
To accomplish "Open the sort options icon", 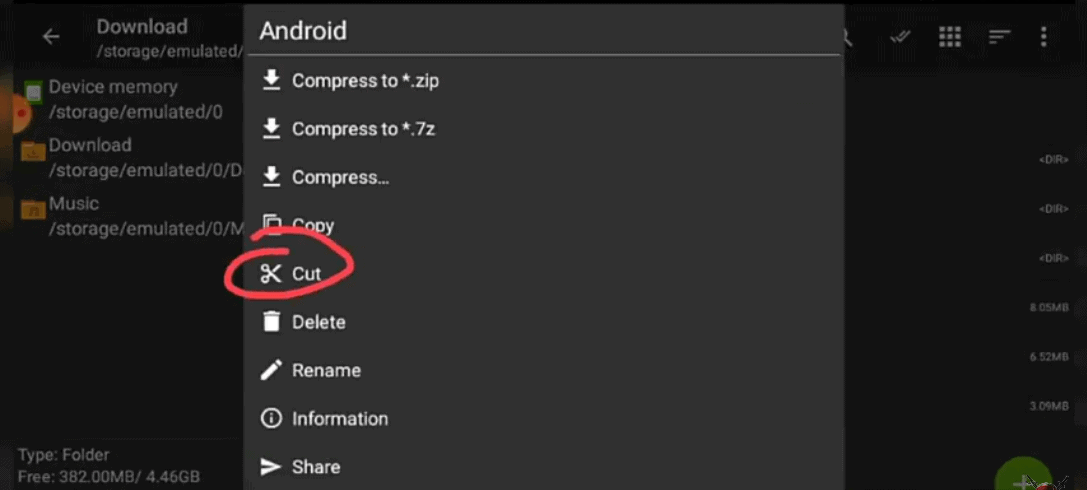I will 998,37.
